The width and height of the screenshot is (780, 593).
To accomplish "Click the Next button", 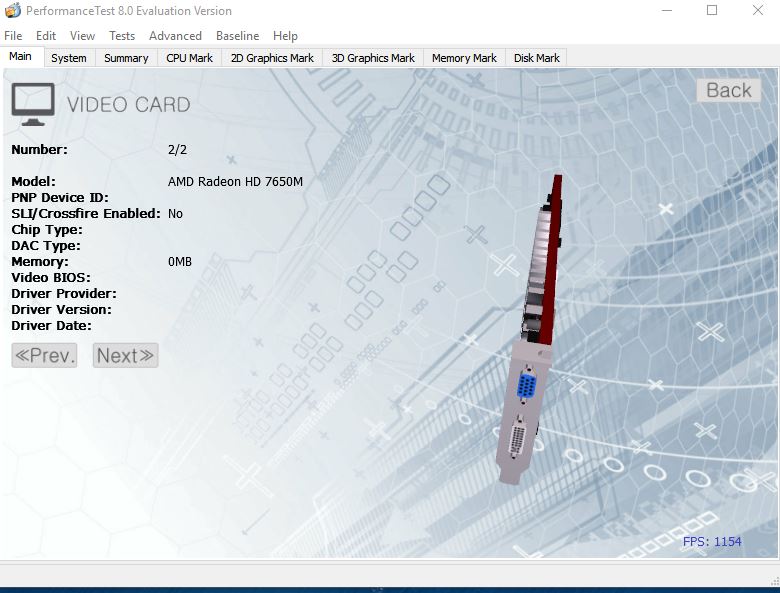I will pos(125,355).
